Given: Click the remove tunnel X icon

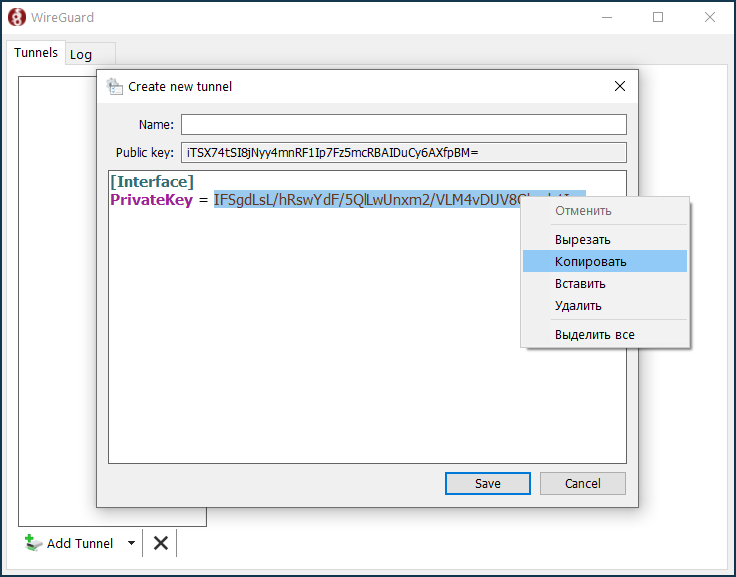Looking at the screenshot, I should click(x=160, y=543).
